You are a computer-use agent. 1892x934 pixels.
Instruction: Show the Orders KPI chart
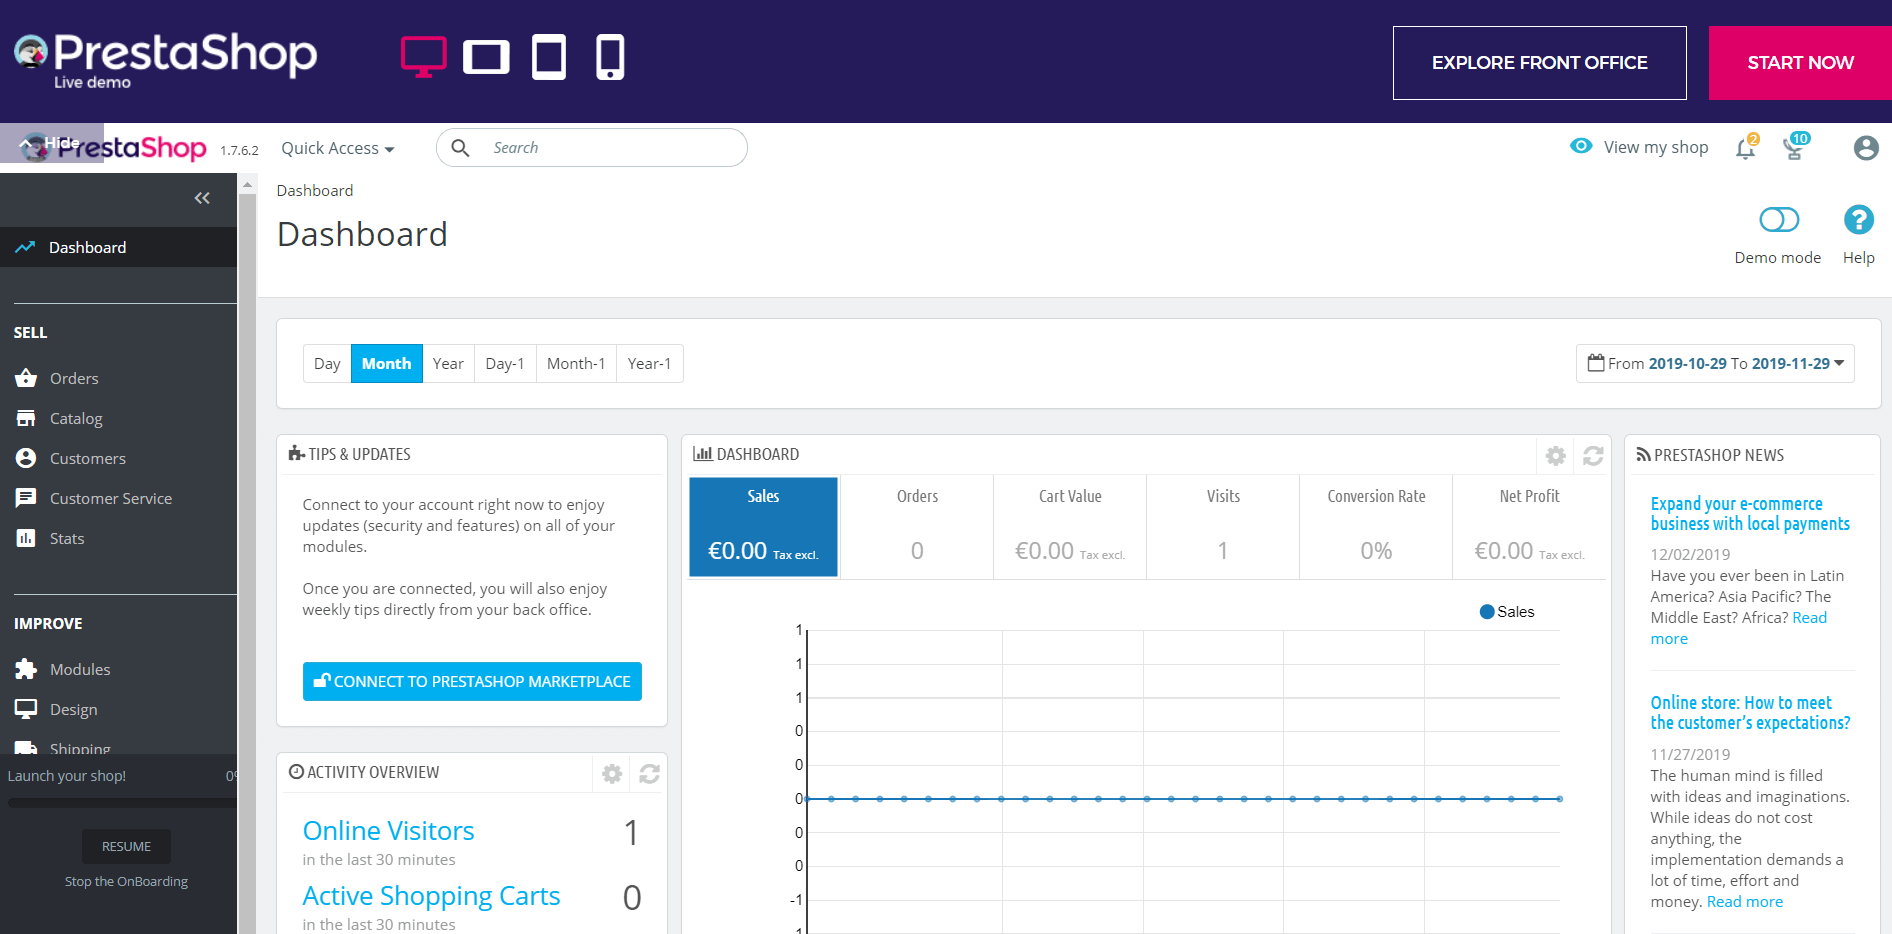click(x=917, y=527)
